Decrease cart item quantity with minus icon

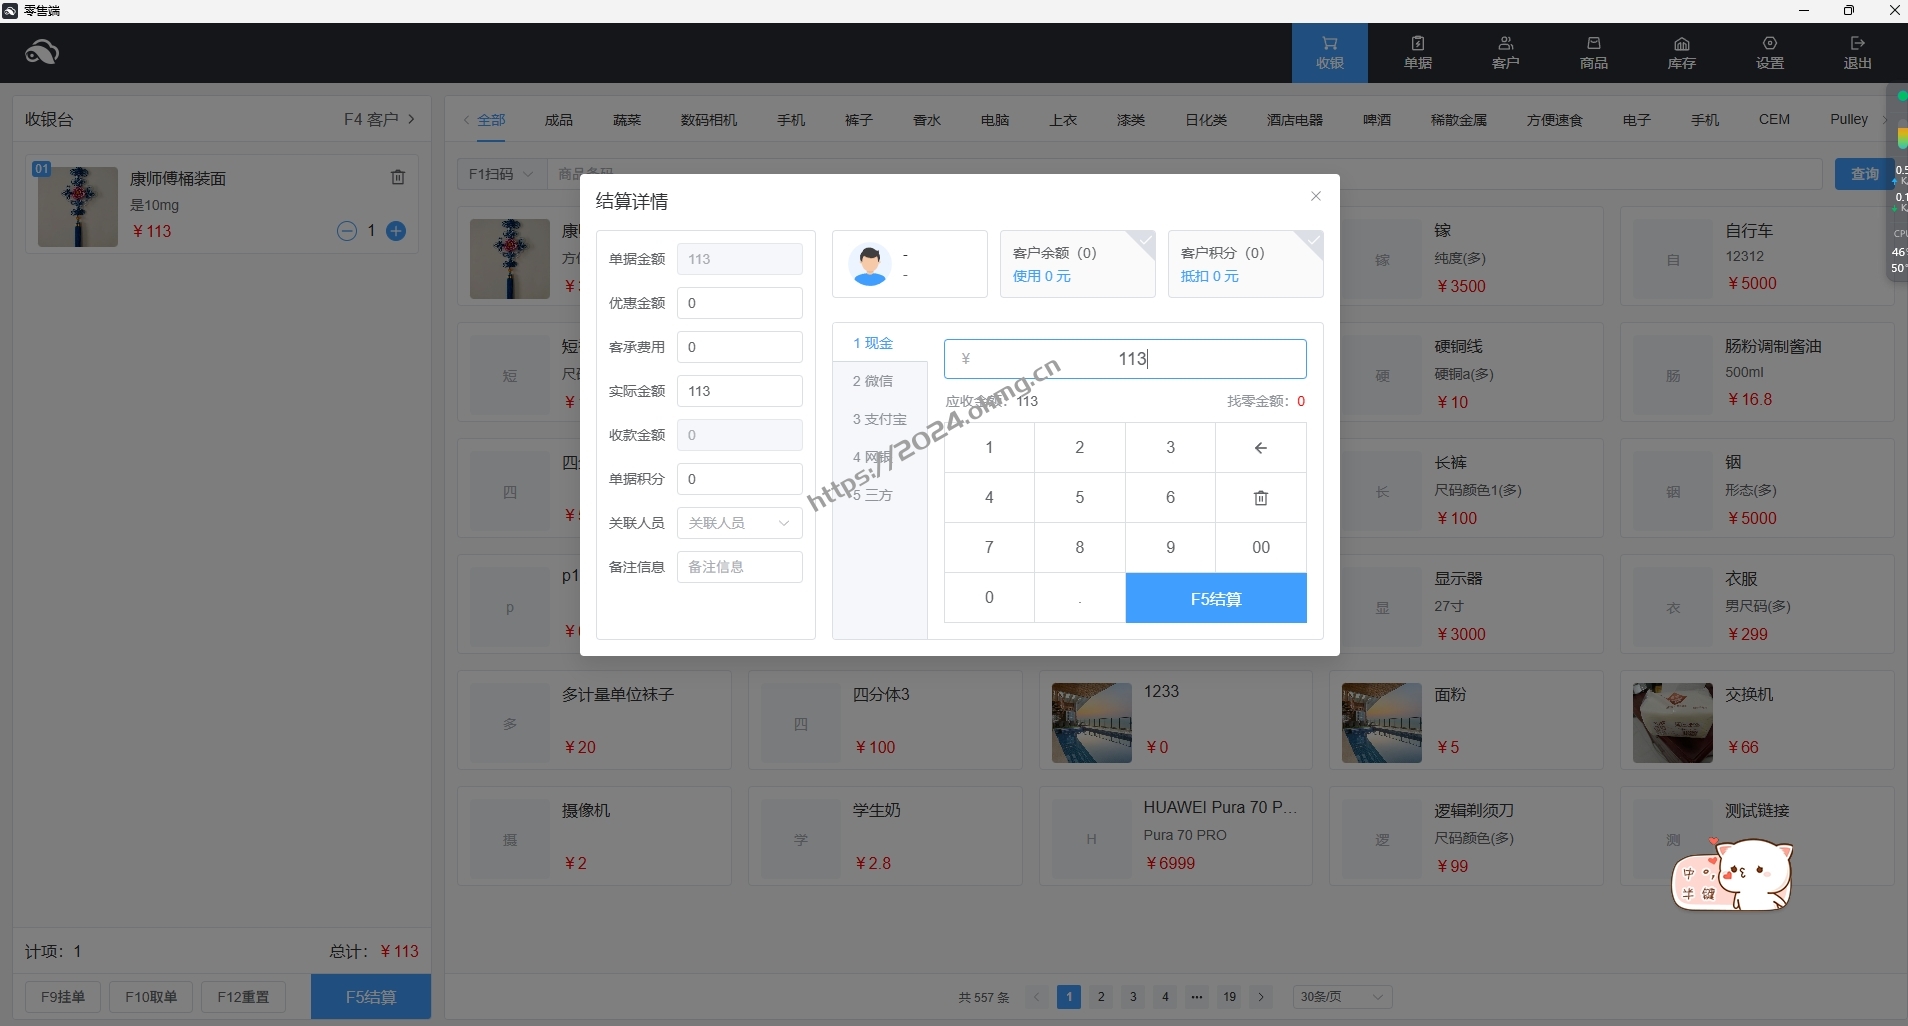[347, 231]
